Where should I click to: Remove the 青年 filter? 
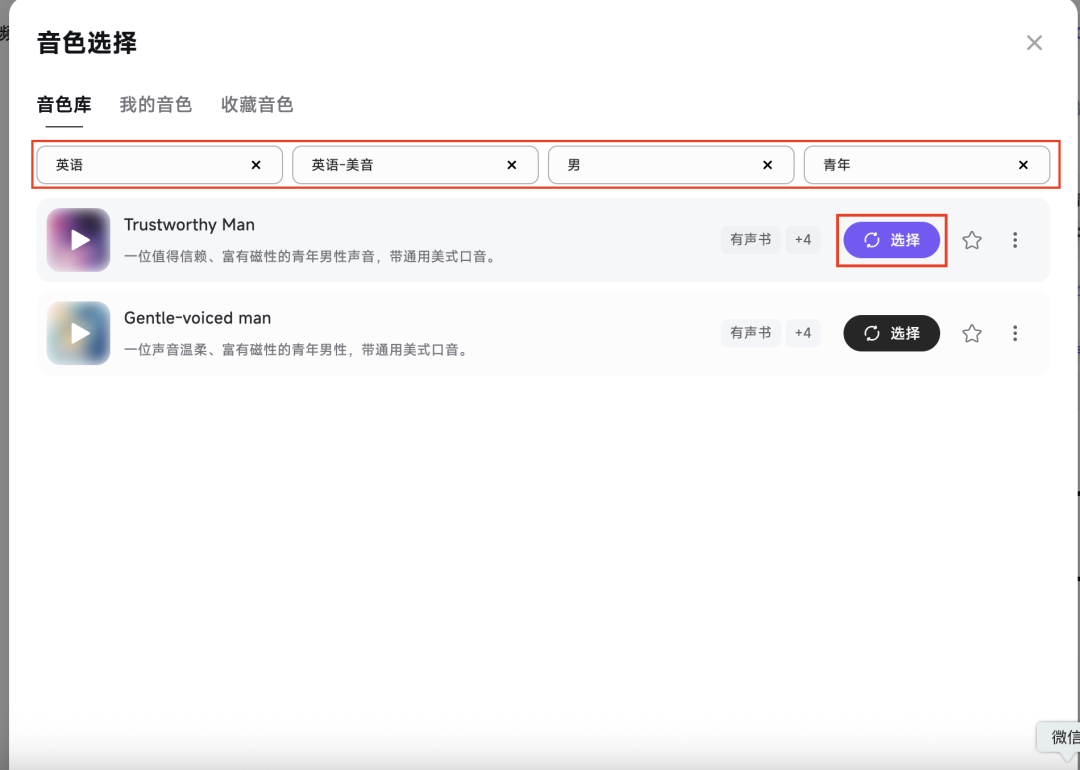tap(1024, 164)
